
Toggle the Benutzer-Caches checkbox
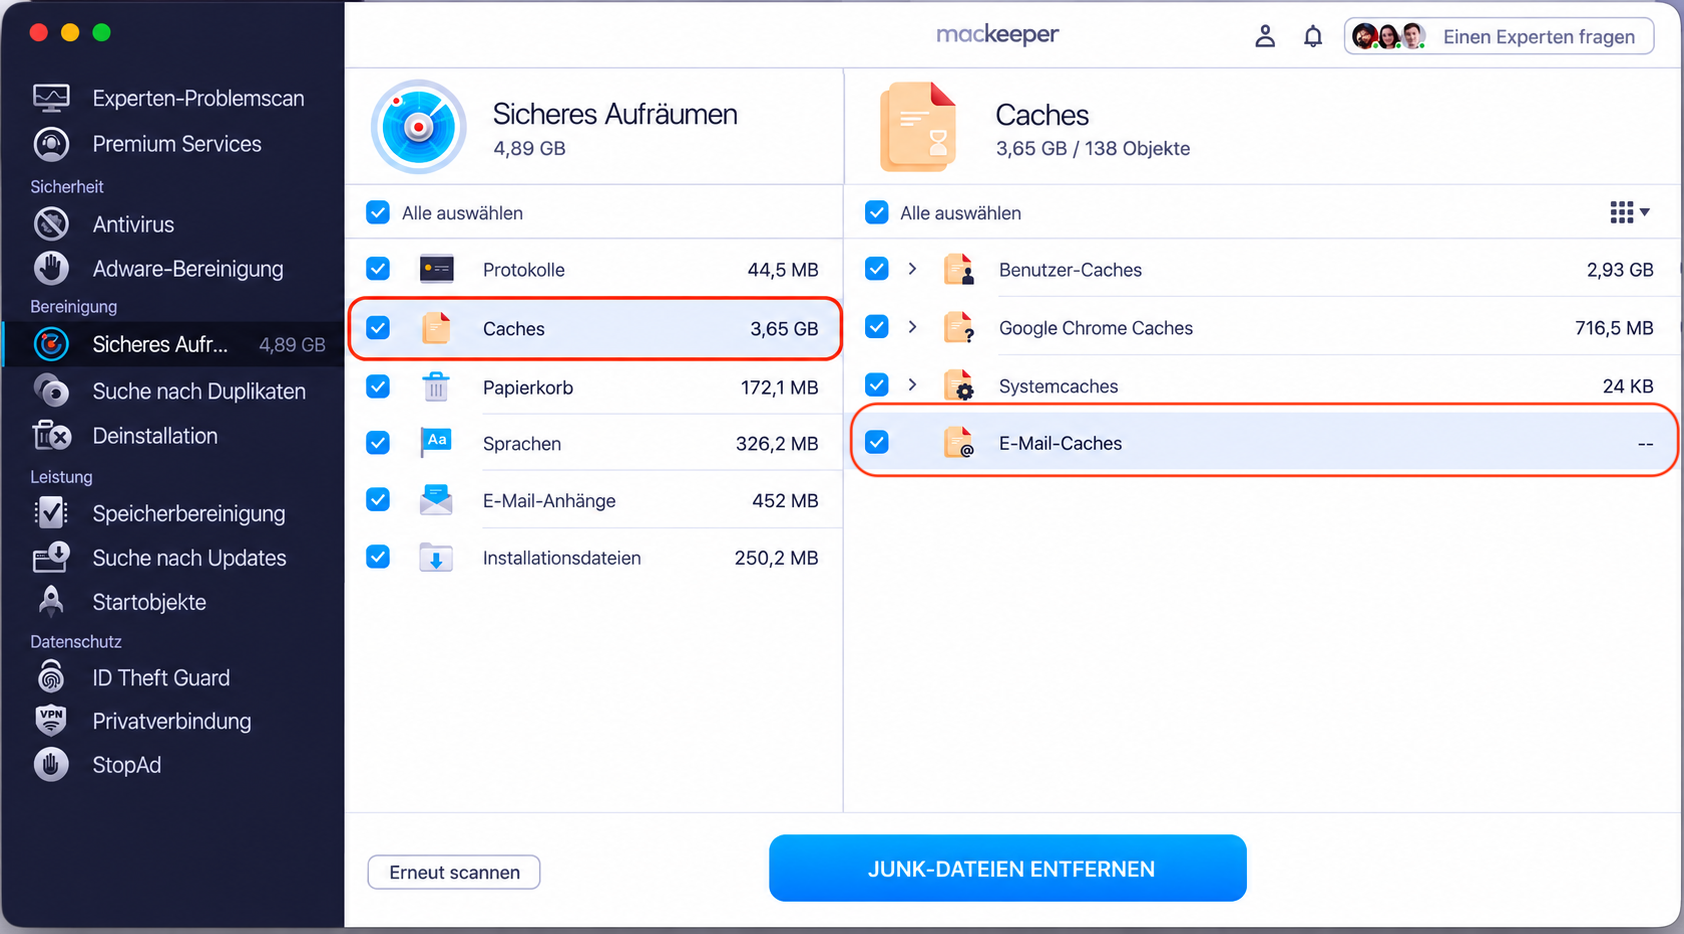pos(877,268)
